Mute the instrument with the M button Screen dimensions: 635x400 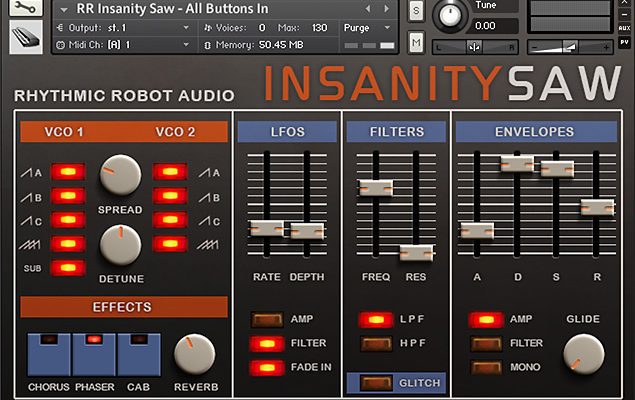pos(417,42)
